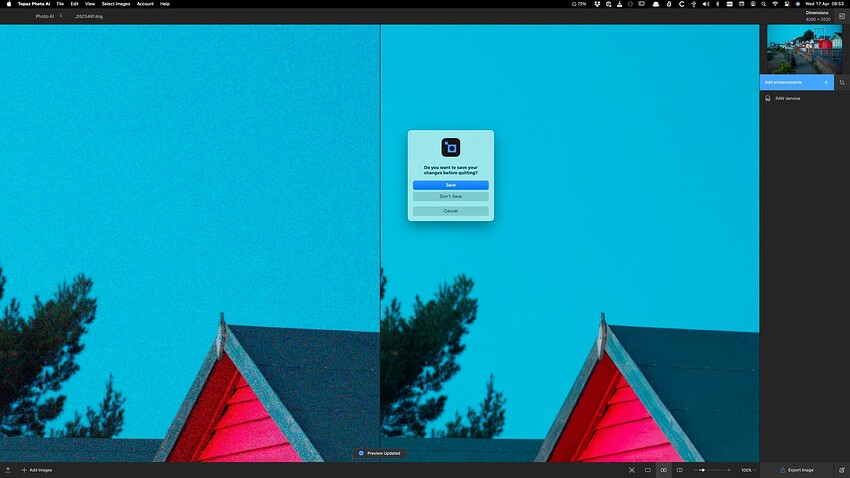This screenshot has height=478, width=850.
Task: Open the preferences icon at bottom right
Action: pyautogui.click(x=841, y=470)
